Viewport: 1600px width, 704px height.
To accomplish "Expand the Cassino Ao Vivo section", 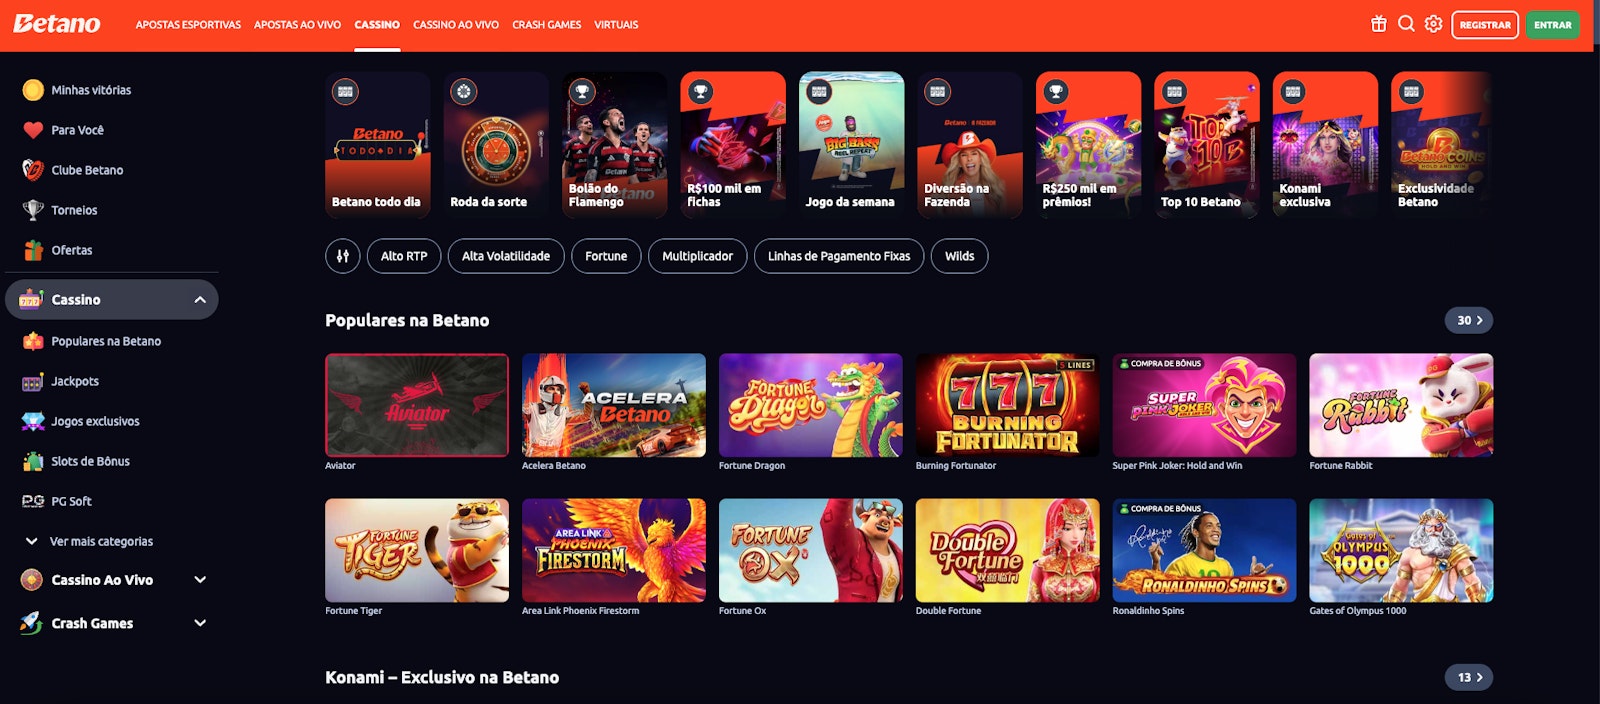I will 200,580.
